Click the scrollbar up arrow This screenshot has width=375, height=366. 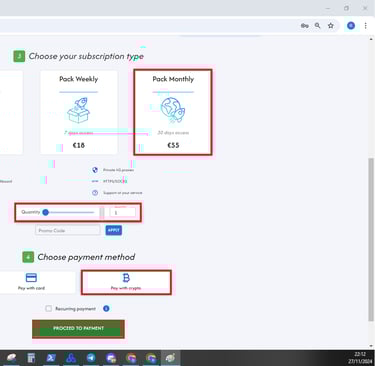371,39
